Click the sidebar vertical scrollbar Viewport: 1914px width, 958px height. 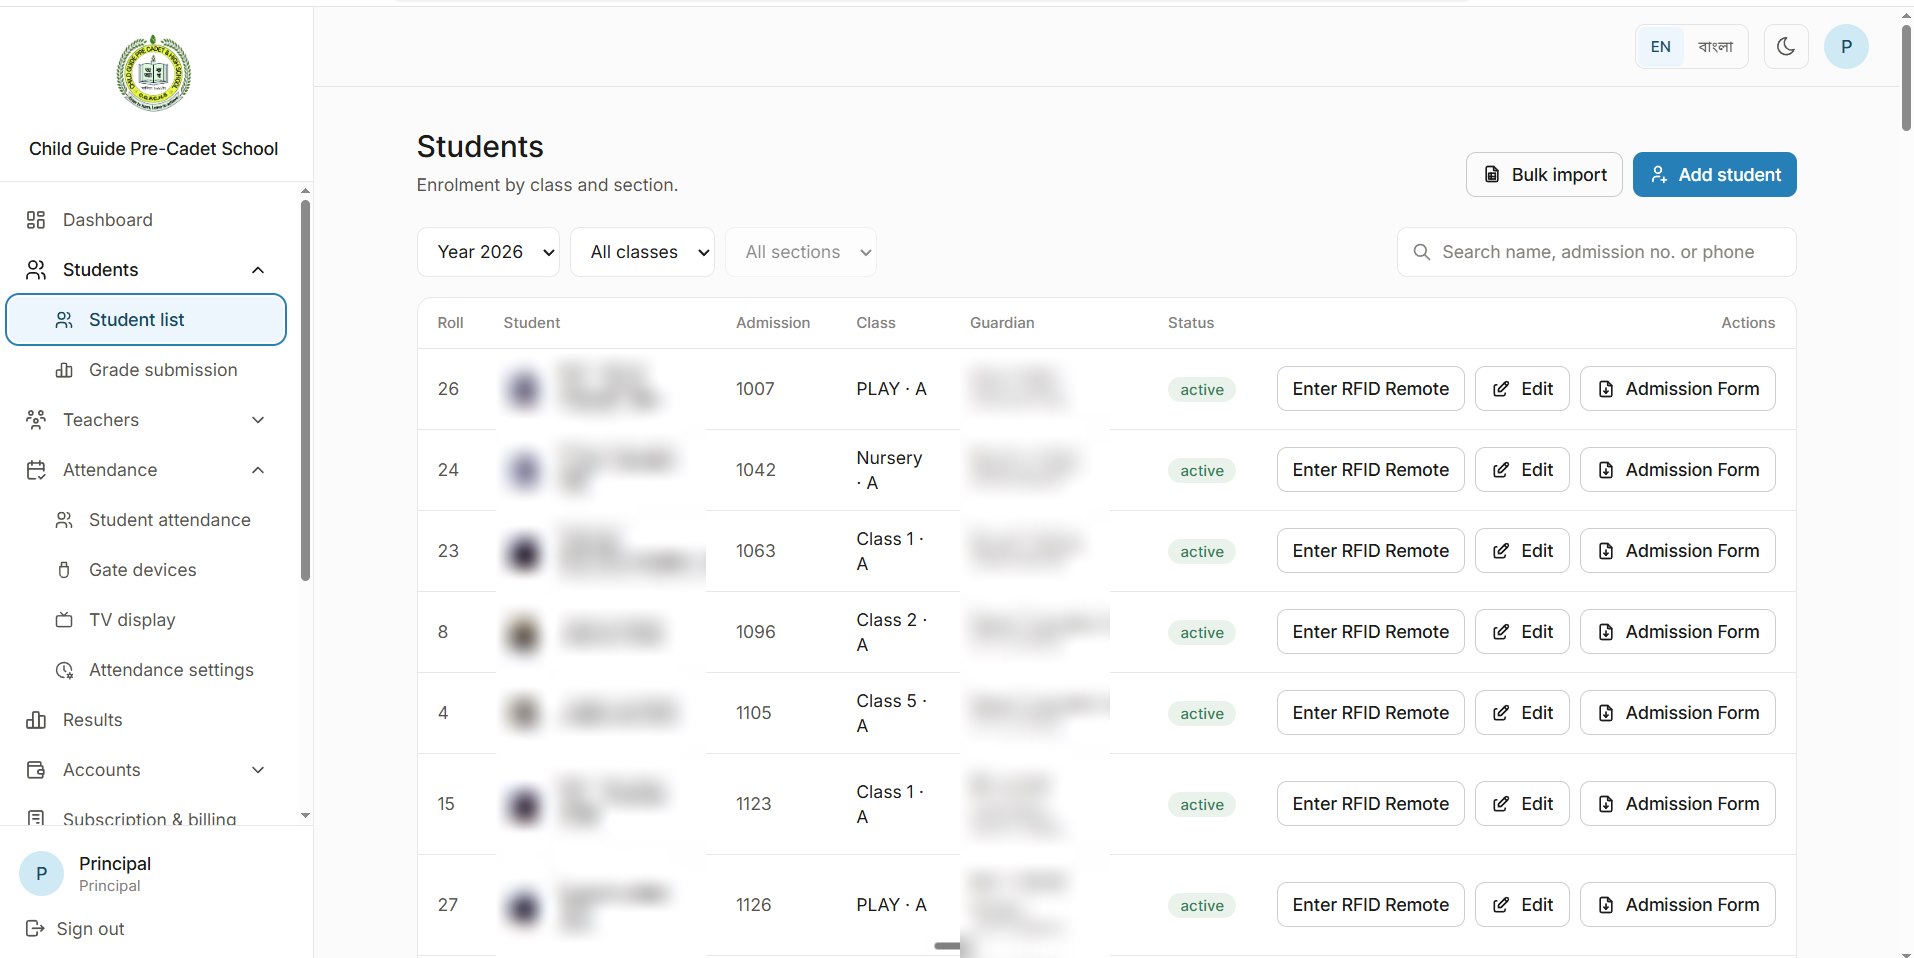(305, 390)
